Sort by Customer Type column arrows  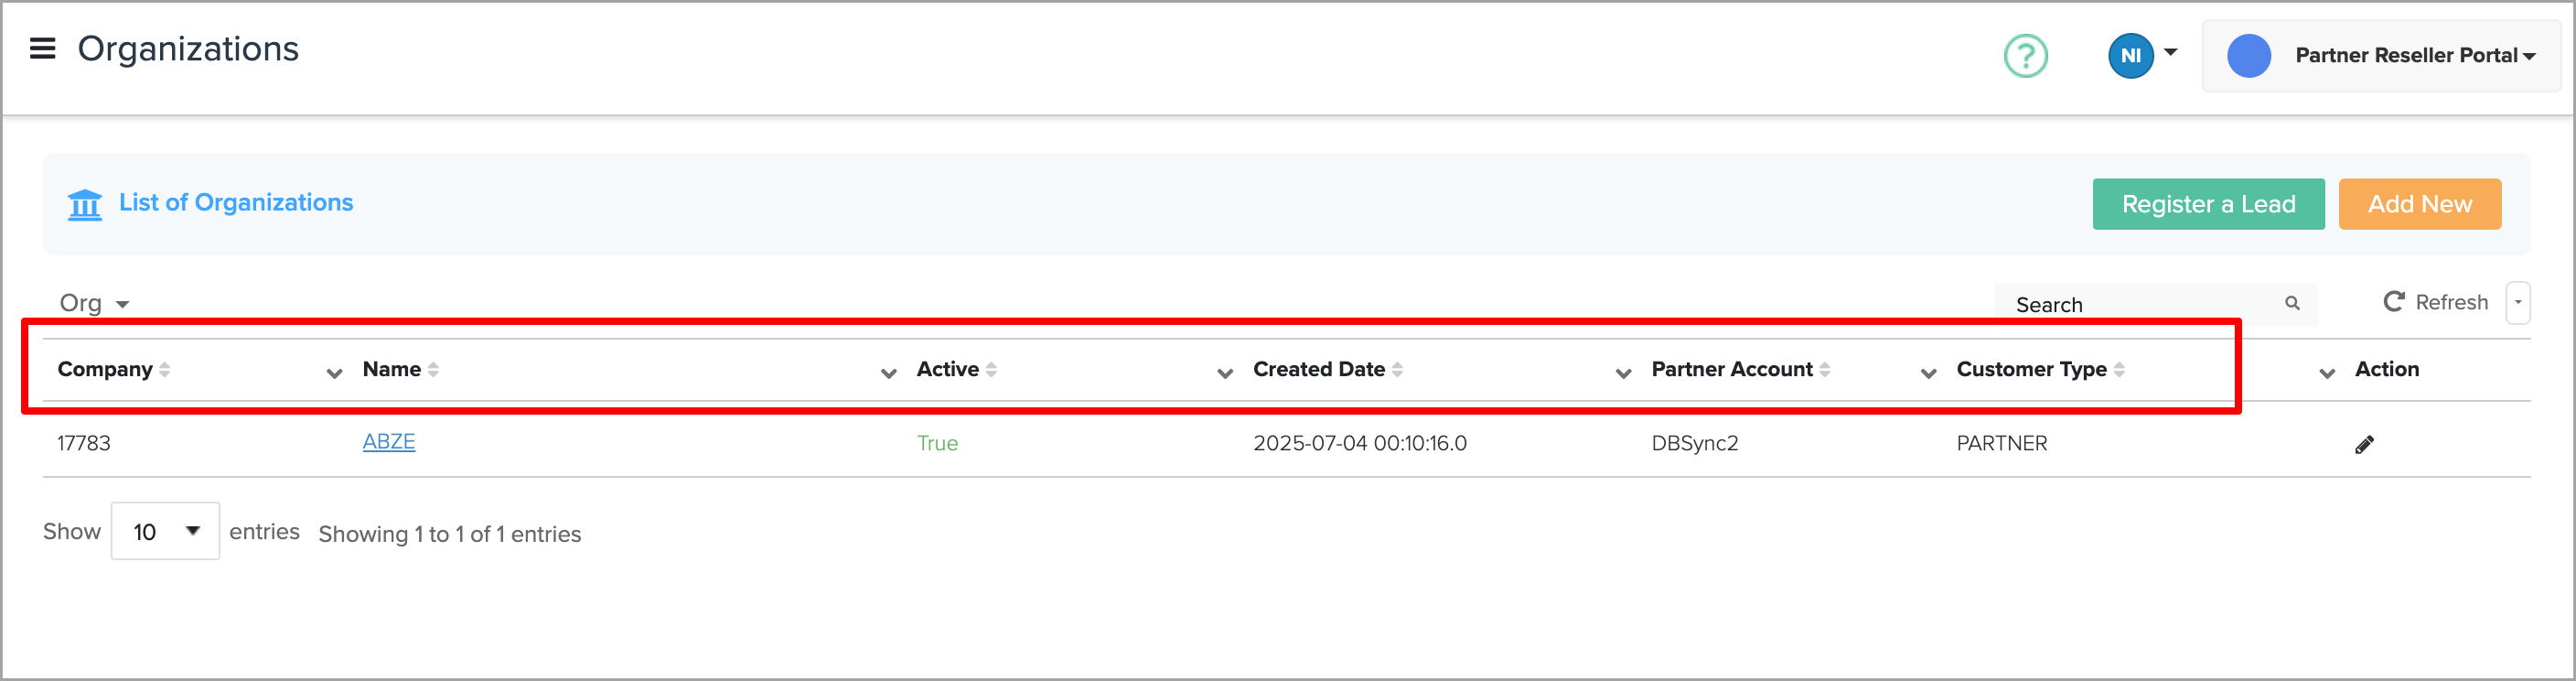pos(2119,370)
